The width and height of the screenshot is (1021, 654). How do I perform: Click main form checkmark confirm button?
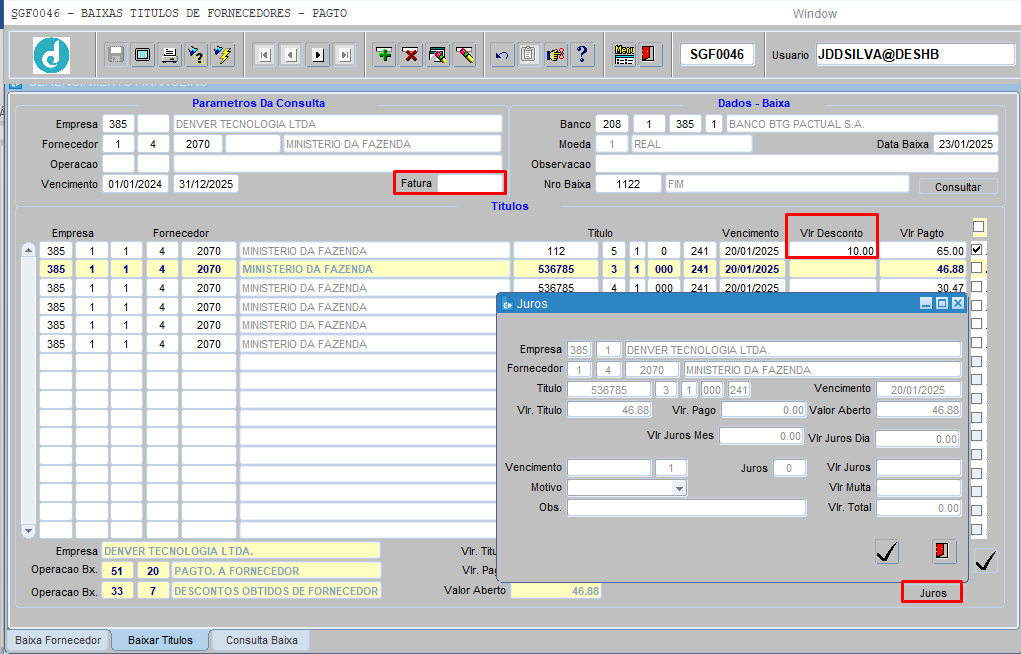[x=986, y=560]
